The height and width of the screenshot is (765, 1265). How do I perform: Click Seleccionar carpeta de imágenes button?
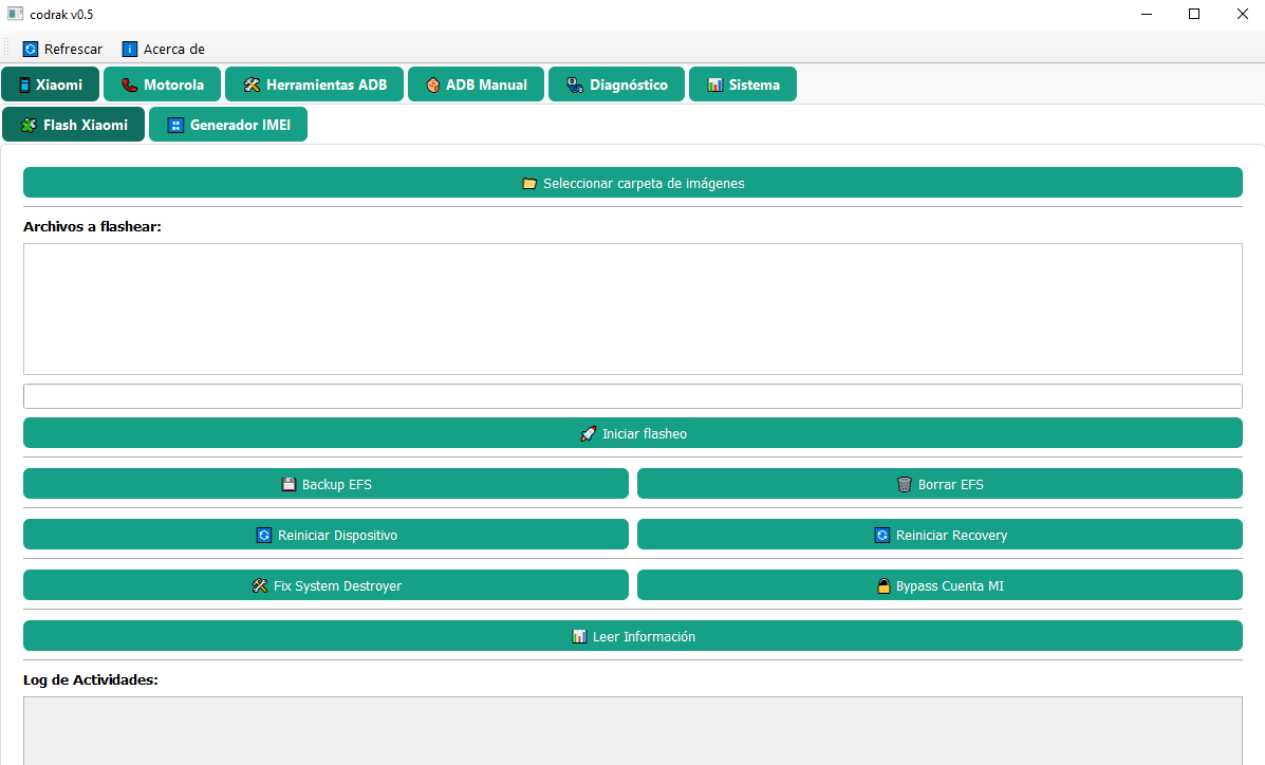pyautogui.click(x=632, y=183)
